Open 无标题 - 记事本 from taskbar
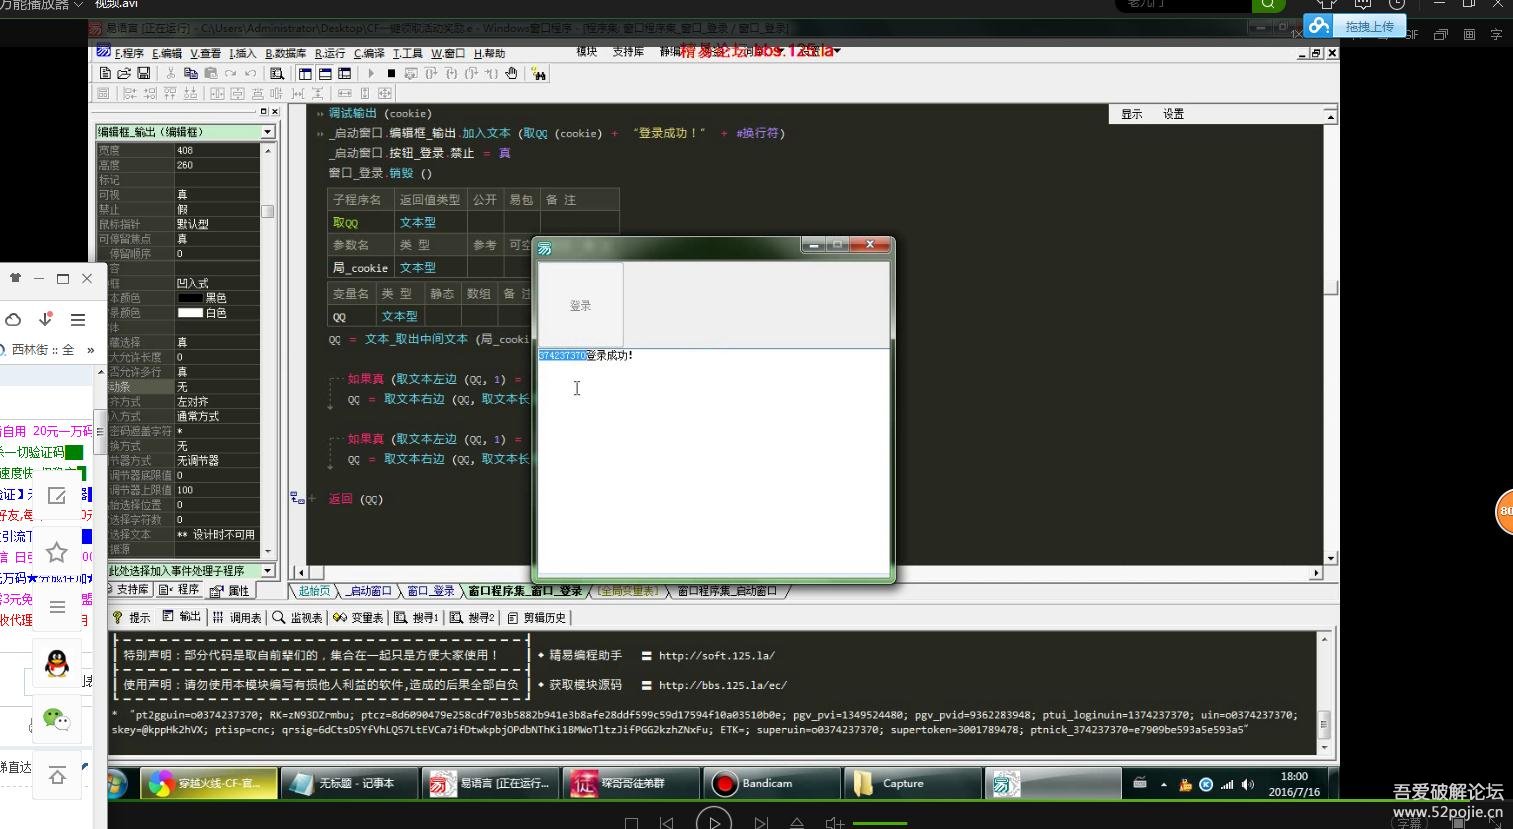 coord(348,783)
